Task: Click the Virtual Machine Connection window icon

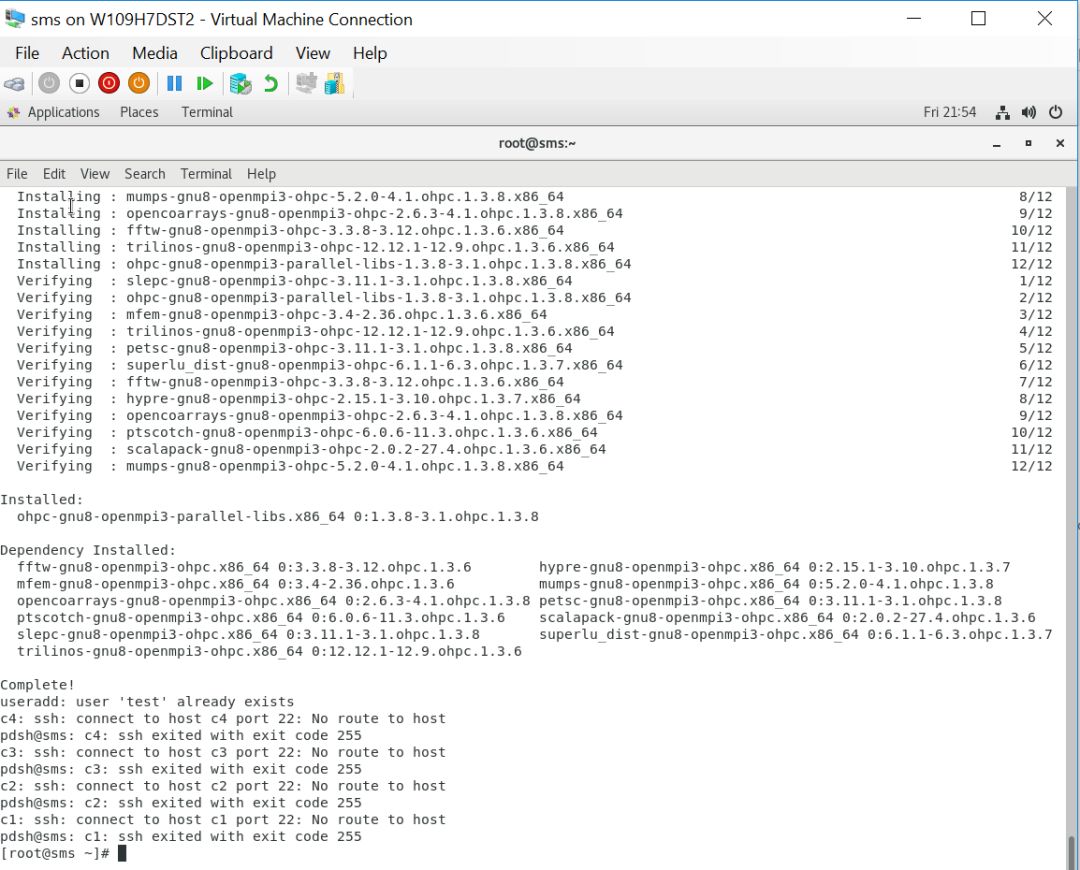Action: [x=14, y=19]
